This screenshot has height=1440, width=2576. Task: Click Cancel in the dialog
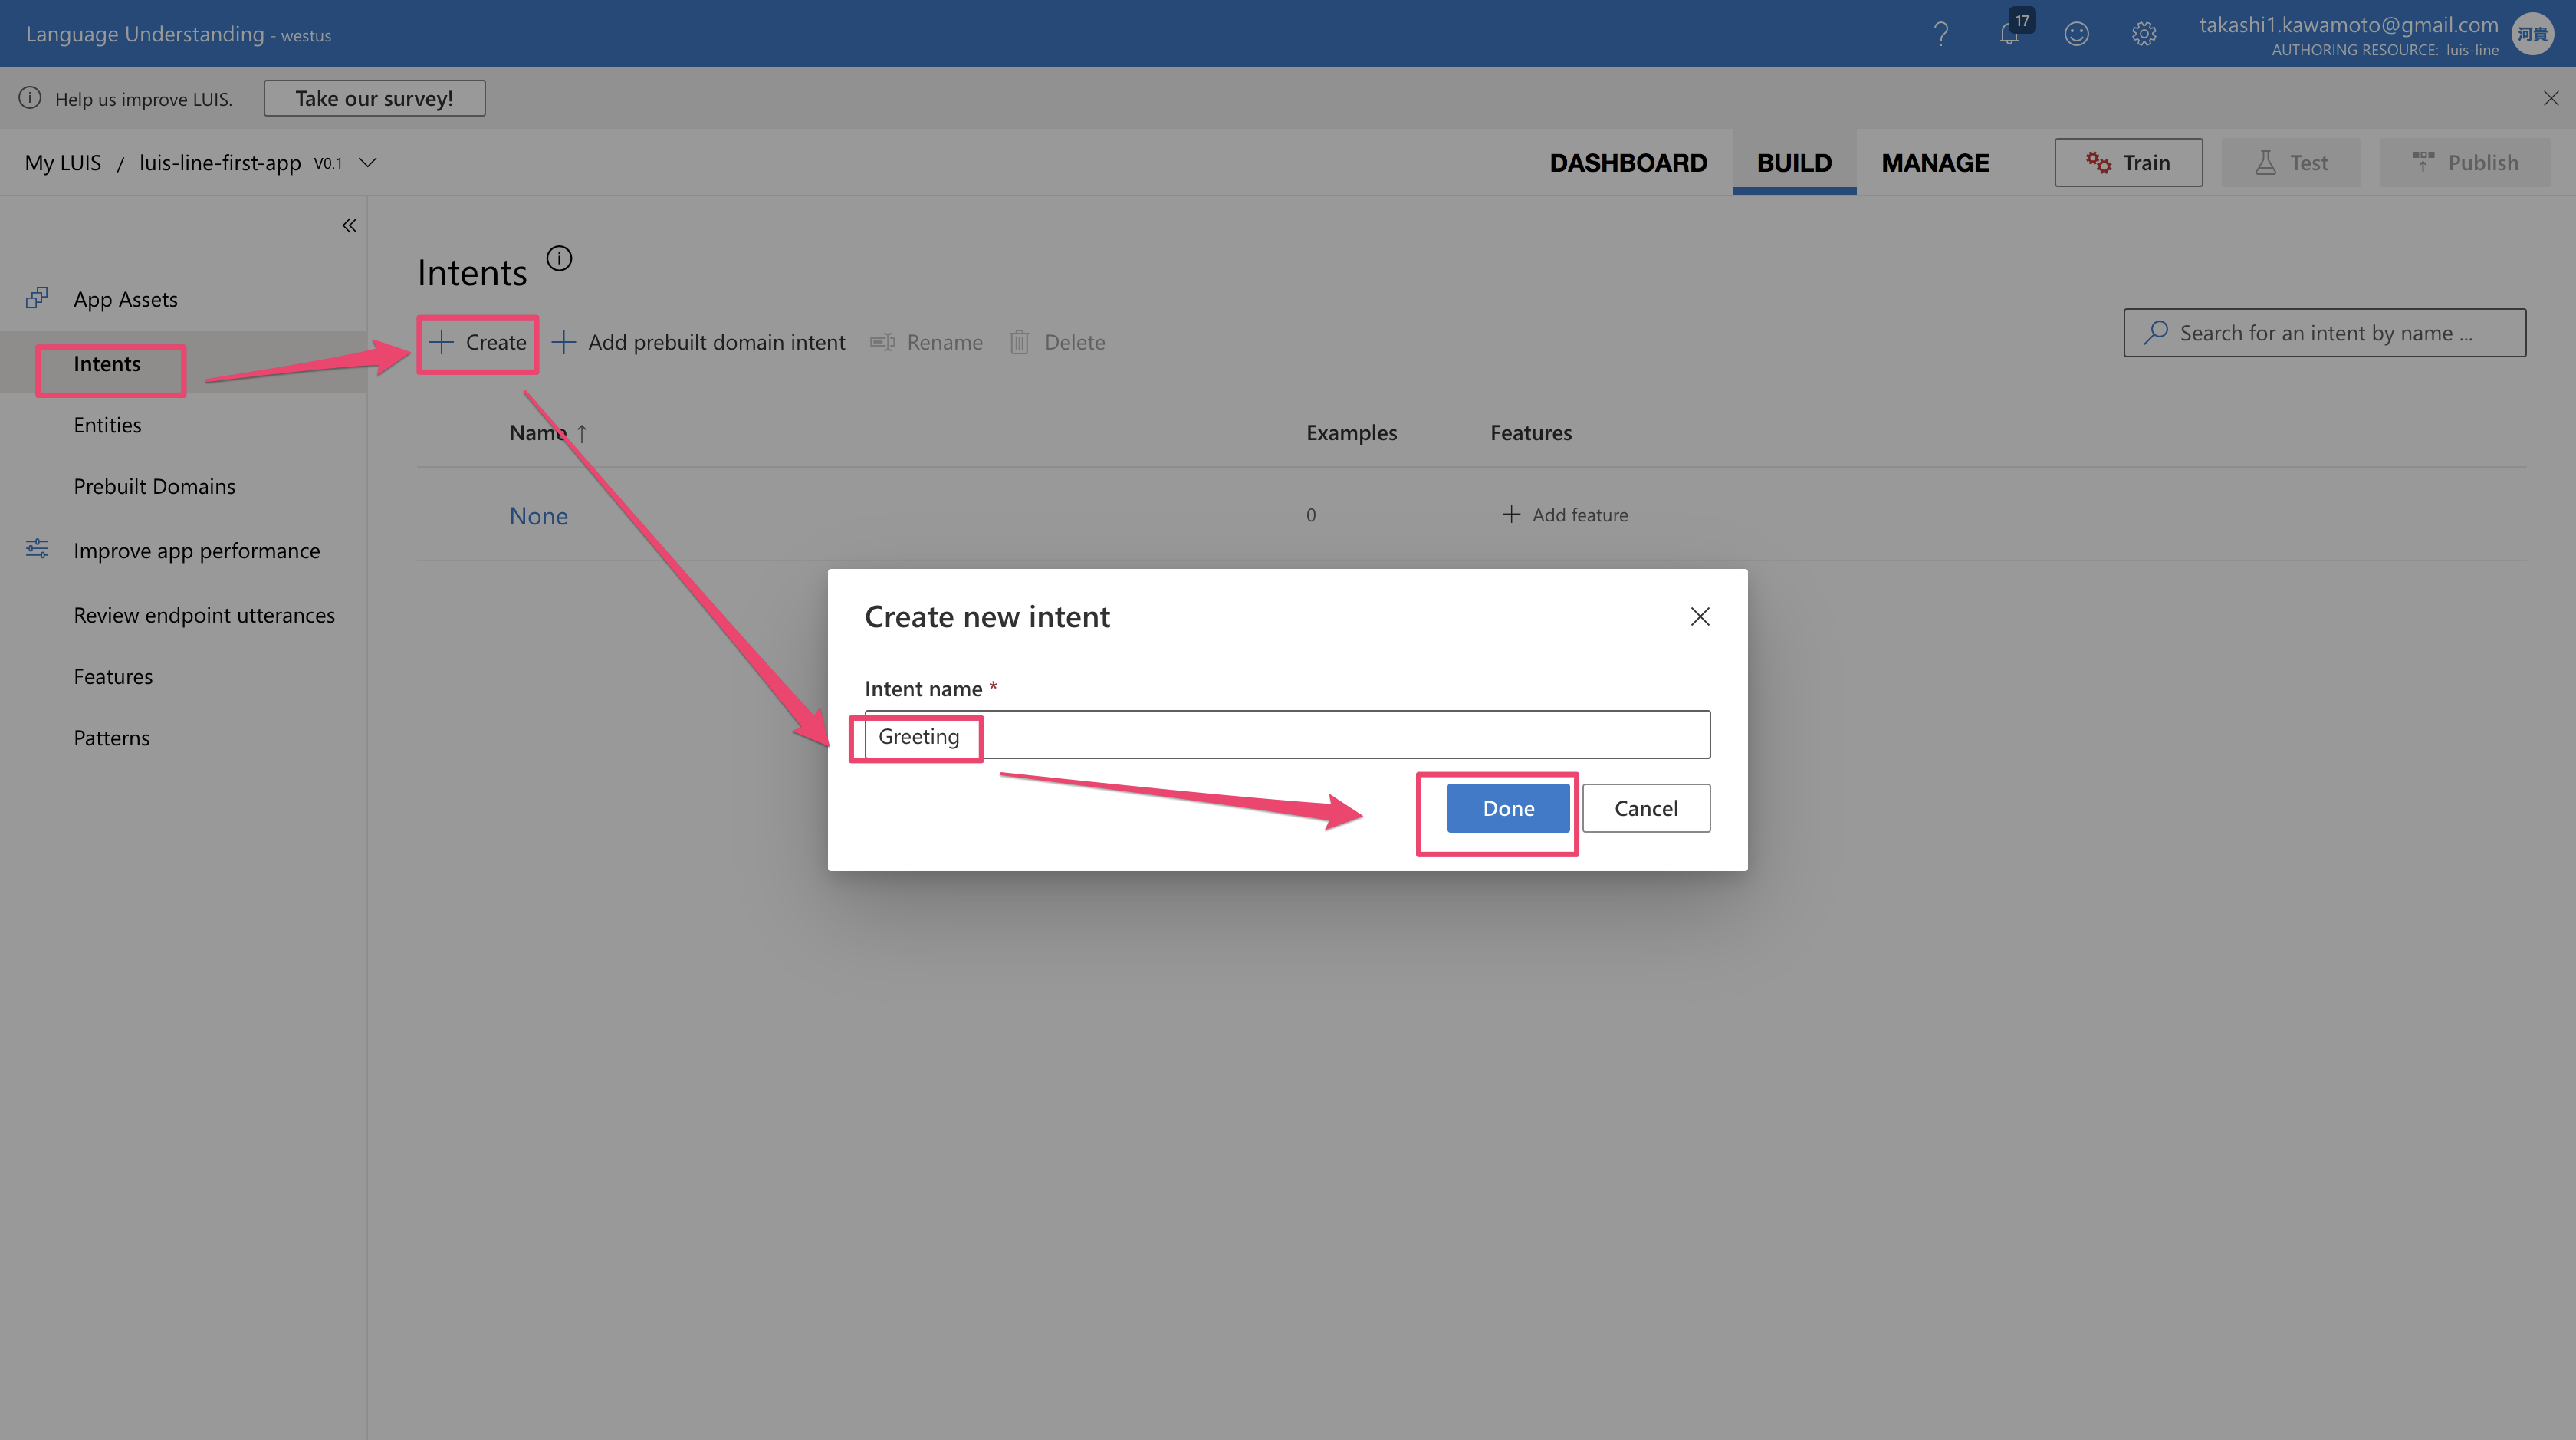click(1645, 808)
